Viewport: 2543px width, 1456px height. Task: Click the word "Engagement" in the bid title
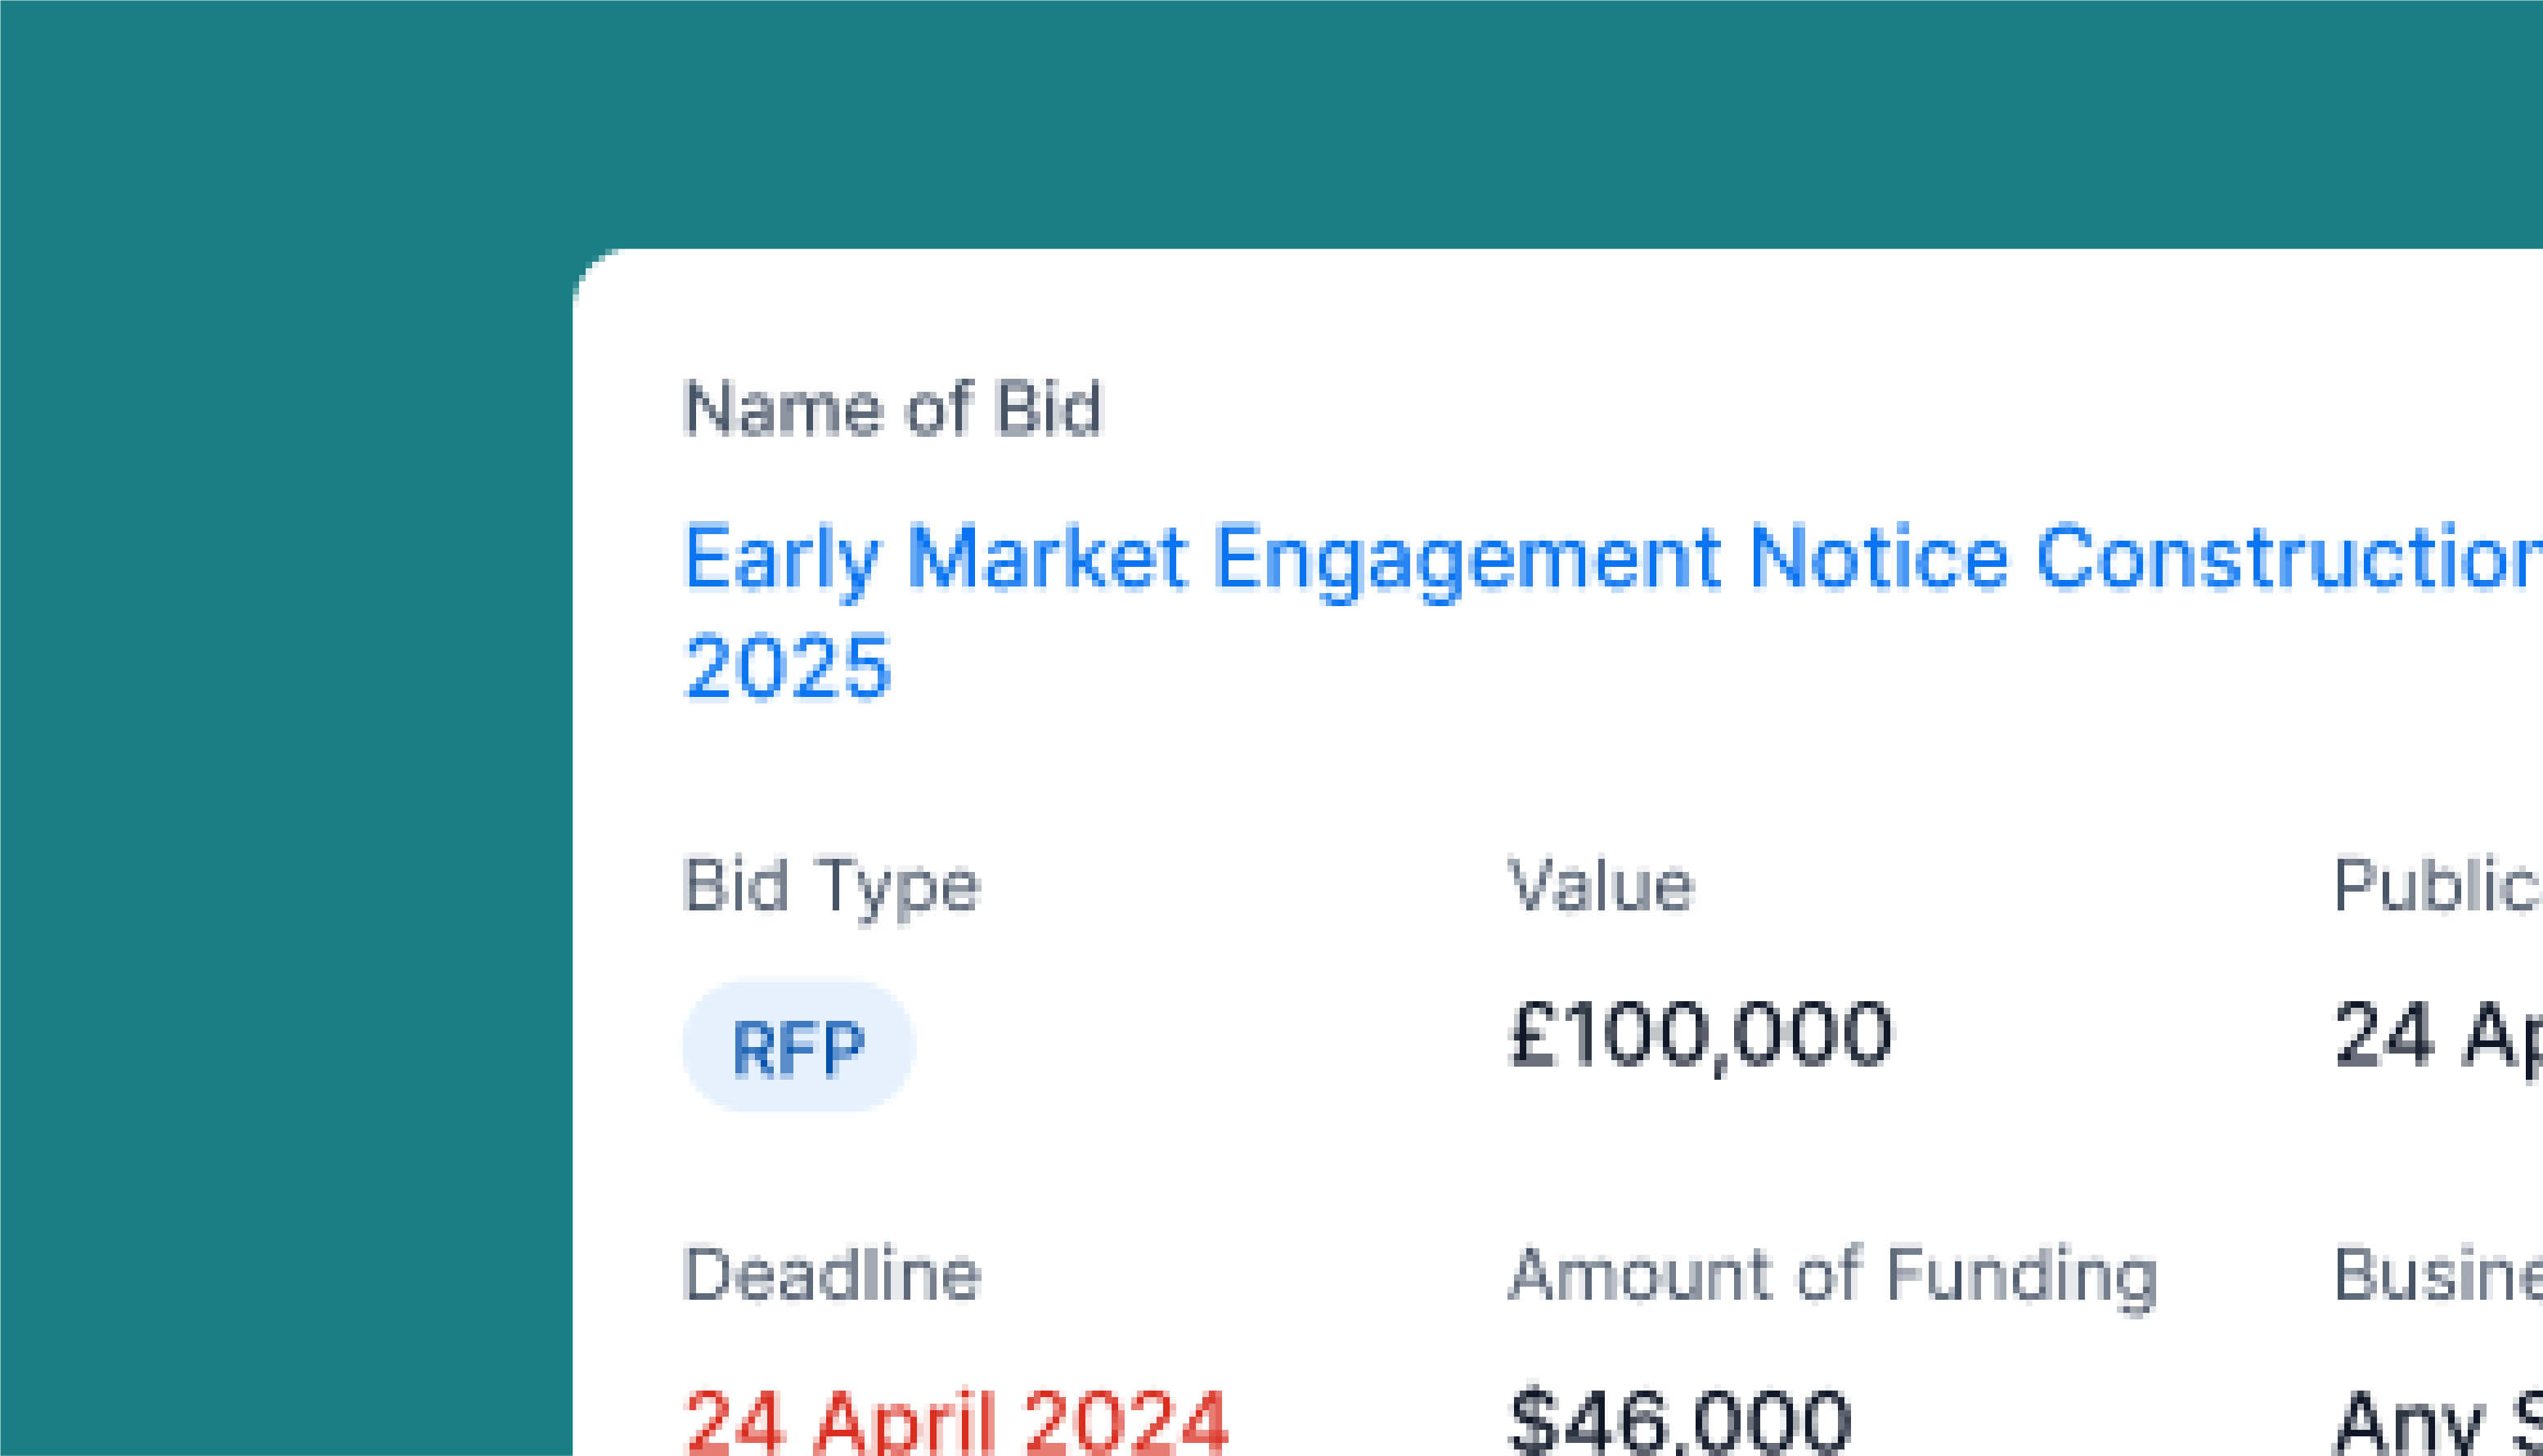(1468, 558)
